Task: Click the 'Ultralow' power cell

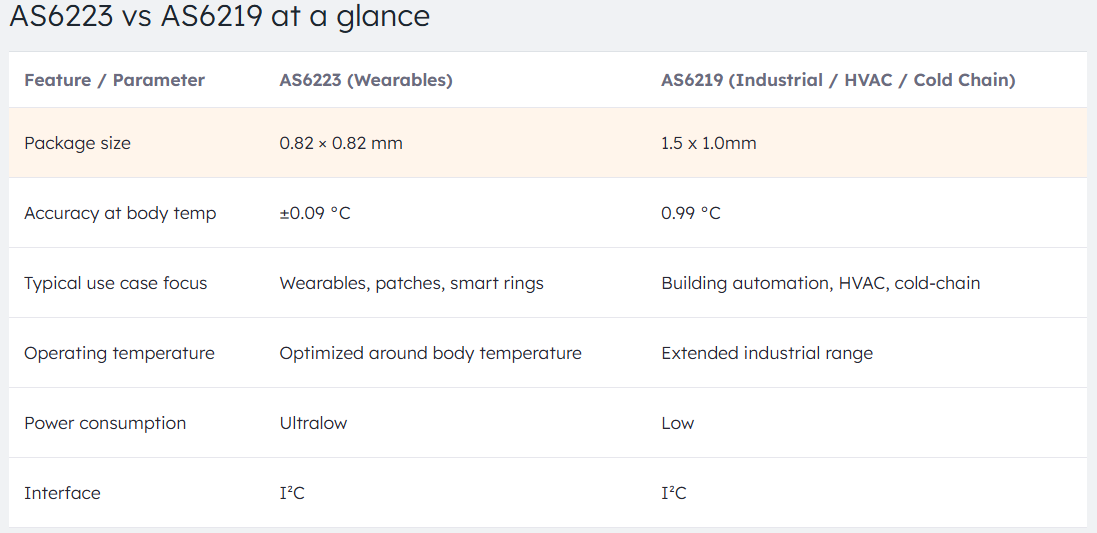Action: click(313, 423)
